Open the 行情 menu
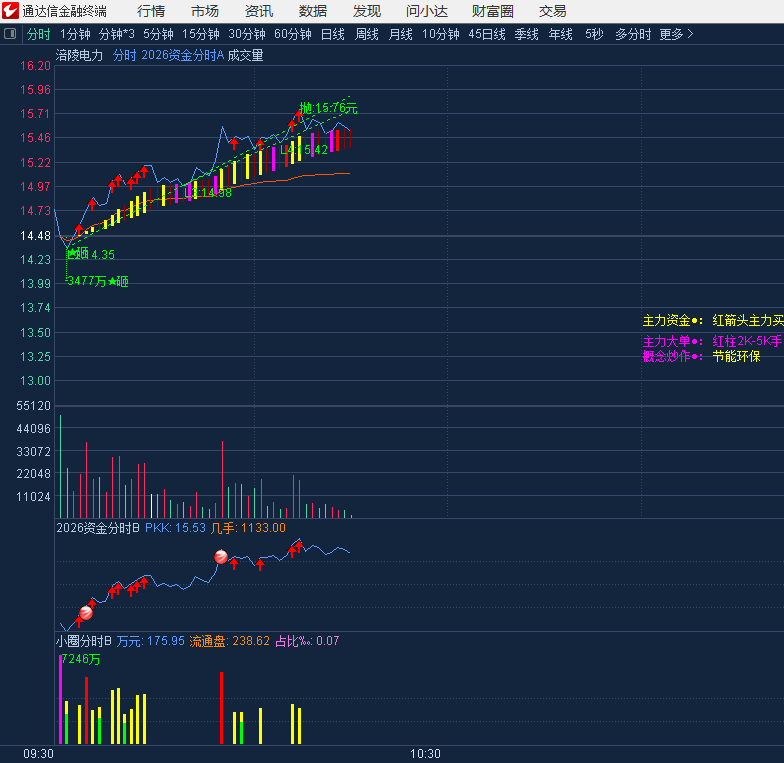This screenshot has width=784, height=763. coord(151,11)
